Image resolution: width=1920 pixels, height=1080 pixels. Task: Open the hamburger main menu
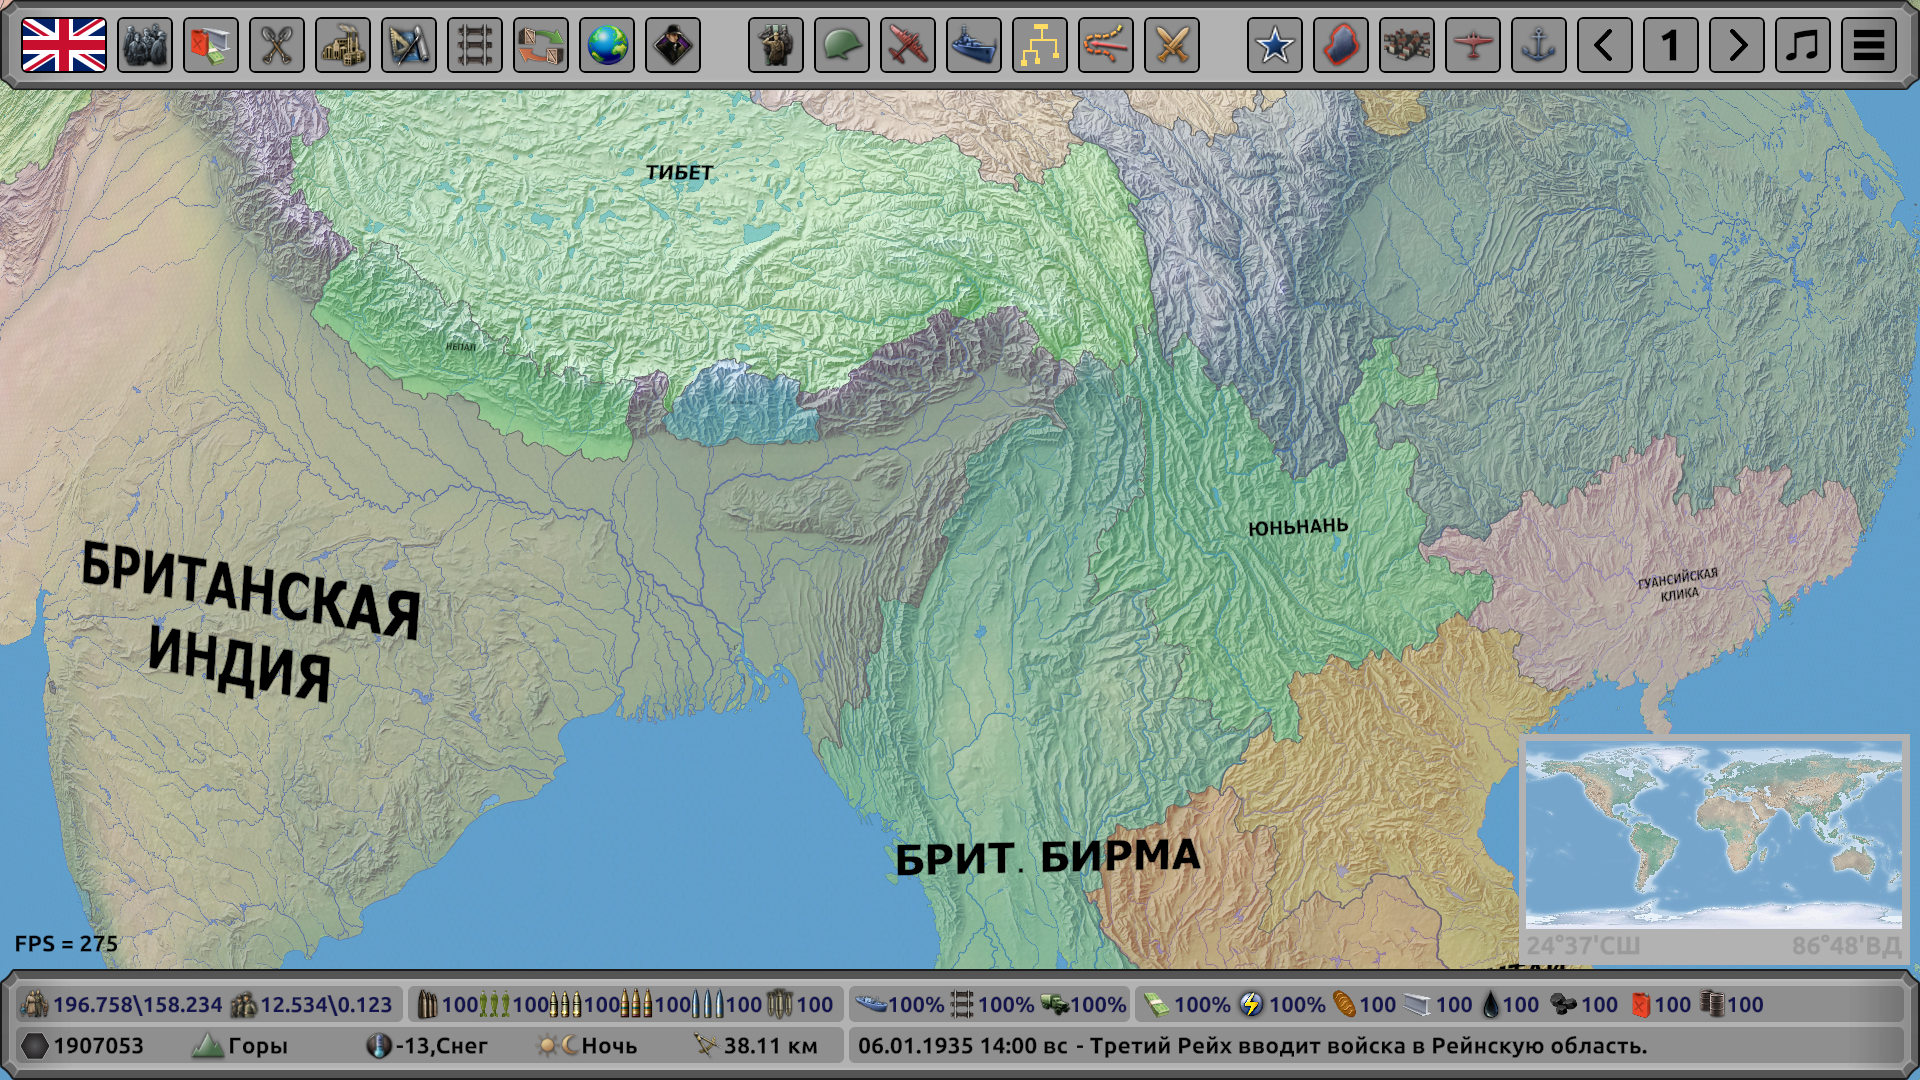pos(1869,45)
